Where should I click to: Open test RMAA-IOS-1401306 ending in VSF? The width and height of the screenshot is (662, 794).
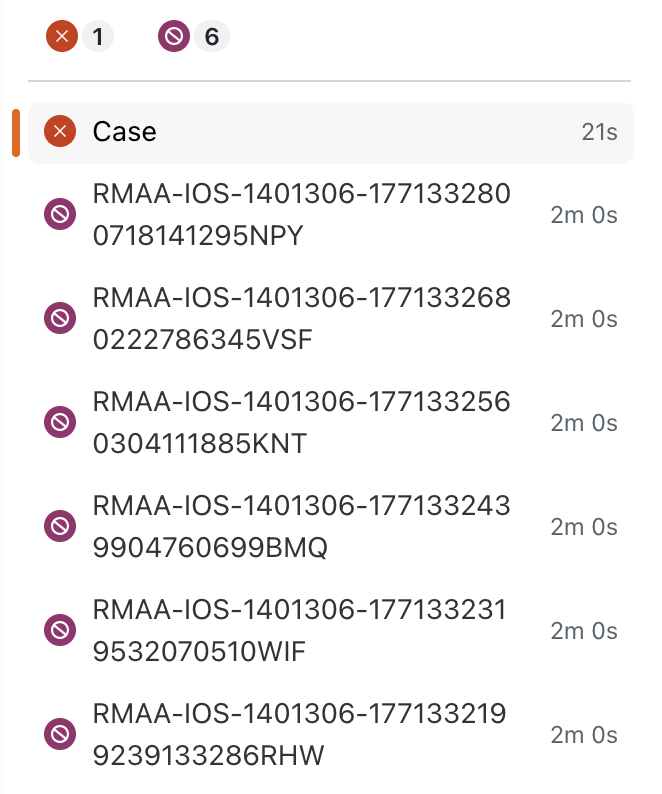[301, 318]
